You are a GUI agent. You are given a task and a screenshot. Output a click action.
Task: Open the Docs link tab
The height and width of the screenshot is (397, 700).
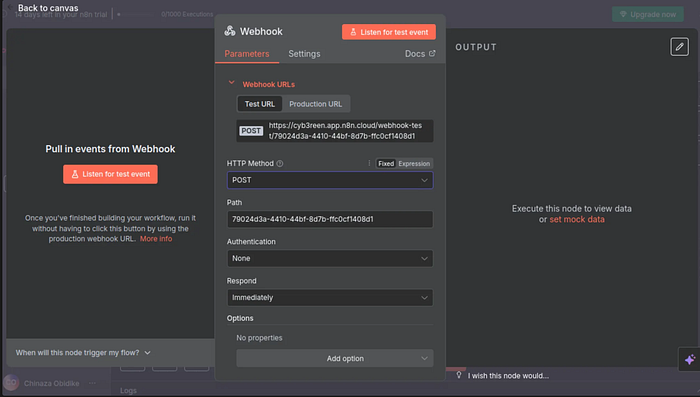[x=420, y=54]
